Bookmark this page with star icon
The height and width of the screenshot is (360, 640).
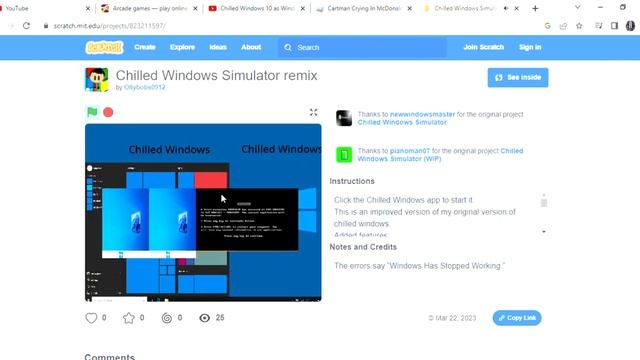pyautogui.click(x=579, y=26)
